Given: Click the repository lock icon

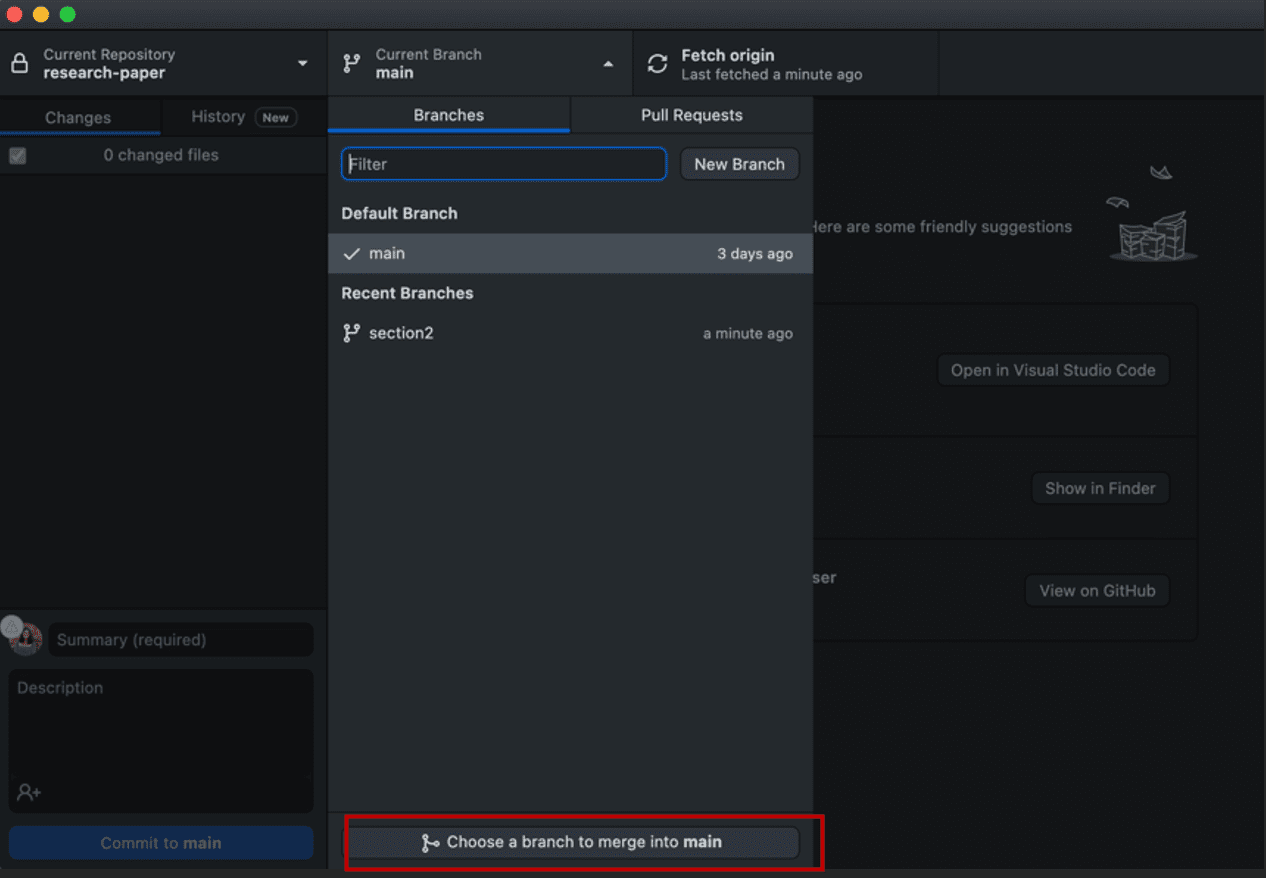Looking at the screenshot, I should tap(19, 64).
